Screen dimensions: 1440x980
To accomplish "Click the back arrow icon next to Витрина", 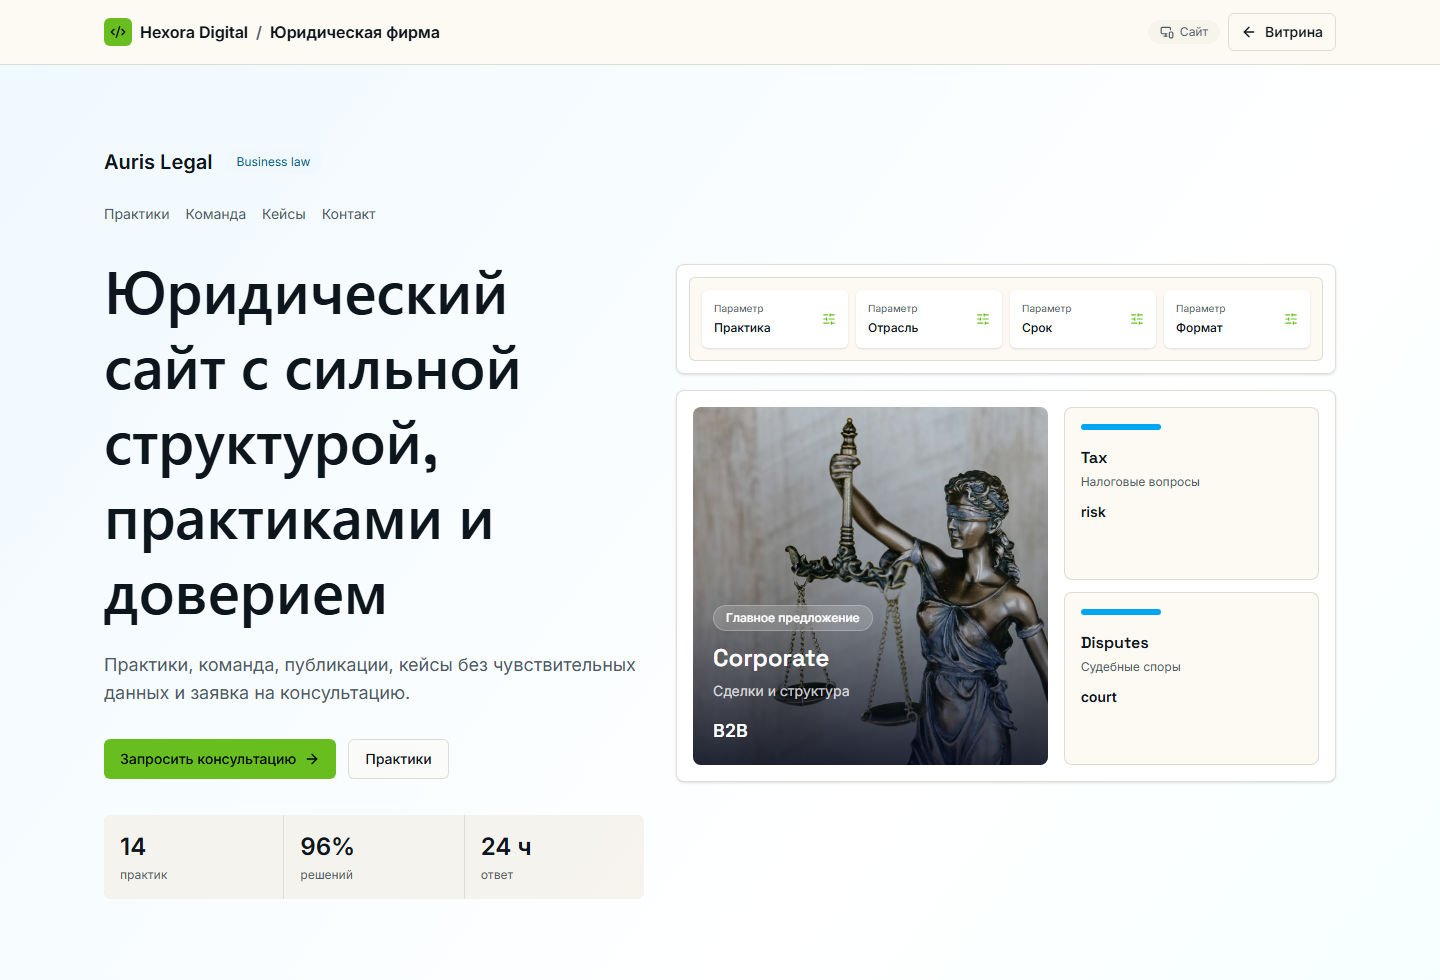I will pos(1249,32).
